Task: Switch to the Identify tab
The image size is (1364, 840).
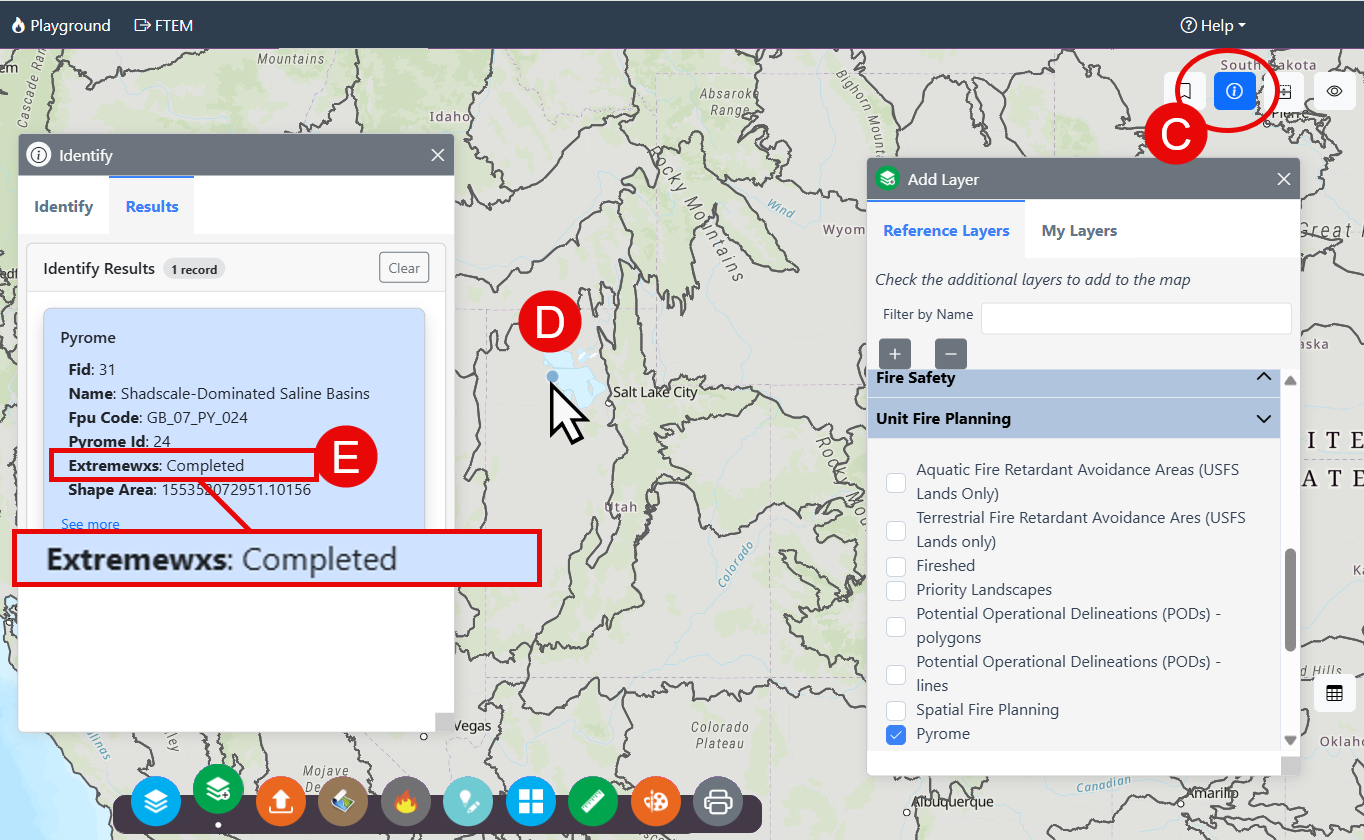Action: (64, 207)
